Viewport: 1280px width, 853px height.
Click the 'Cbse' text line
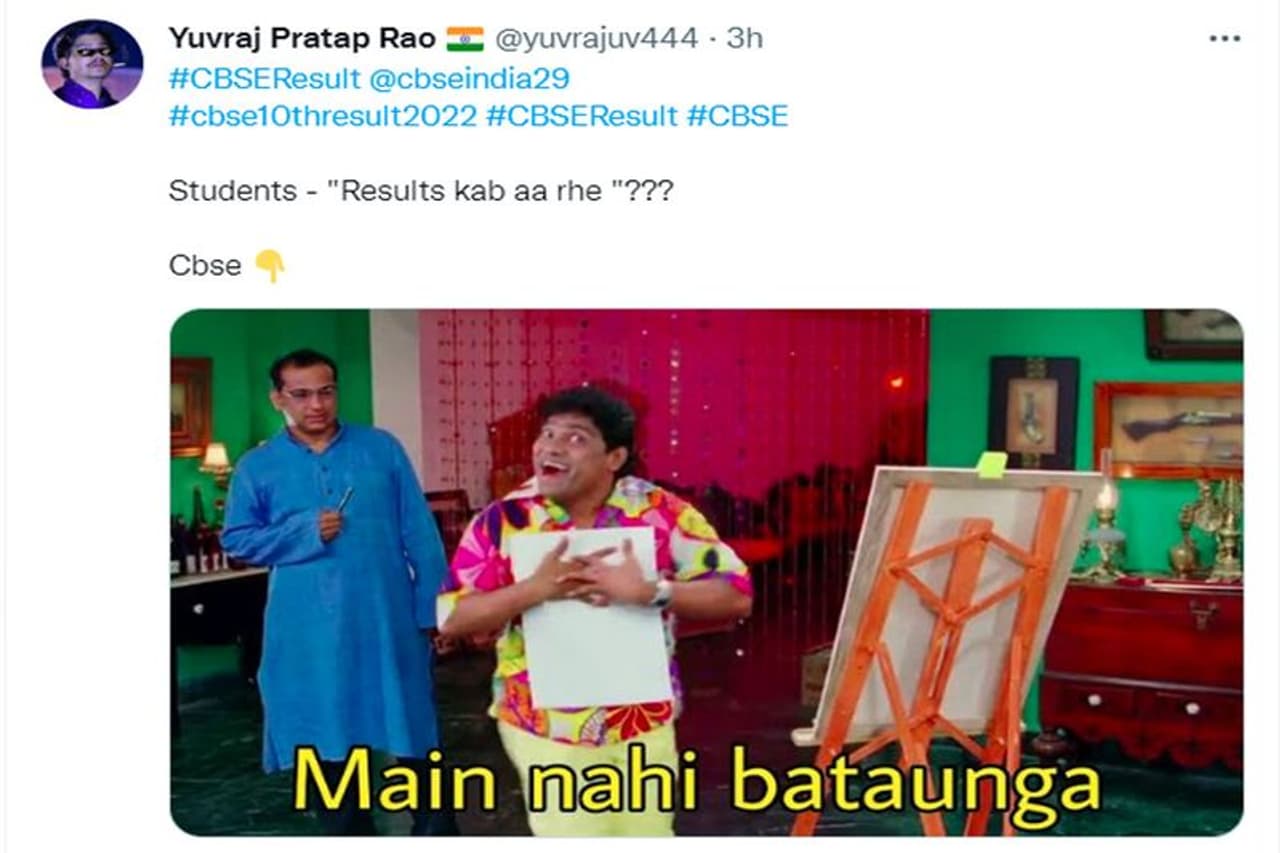click(205, 266)
